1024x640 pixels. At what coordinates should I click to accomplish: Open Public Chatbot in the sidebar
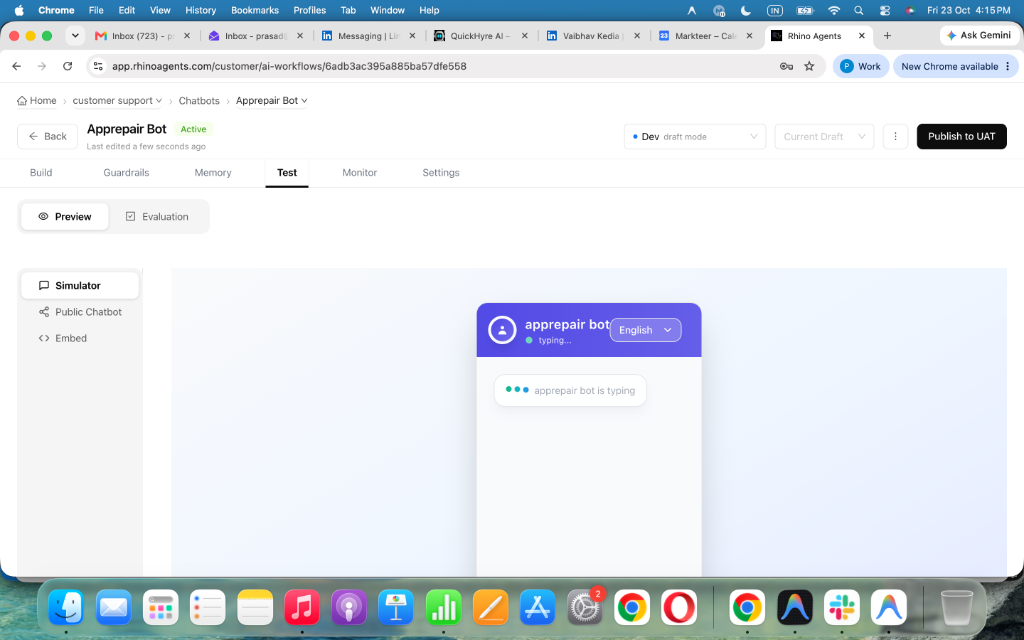point(80,312)
